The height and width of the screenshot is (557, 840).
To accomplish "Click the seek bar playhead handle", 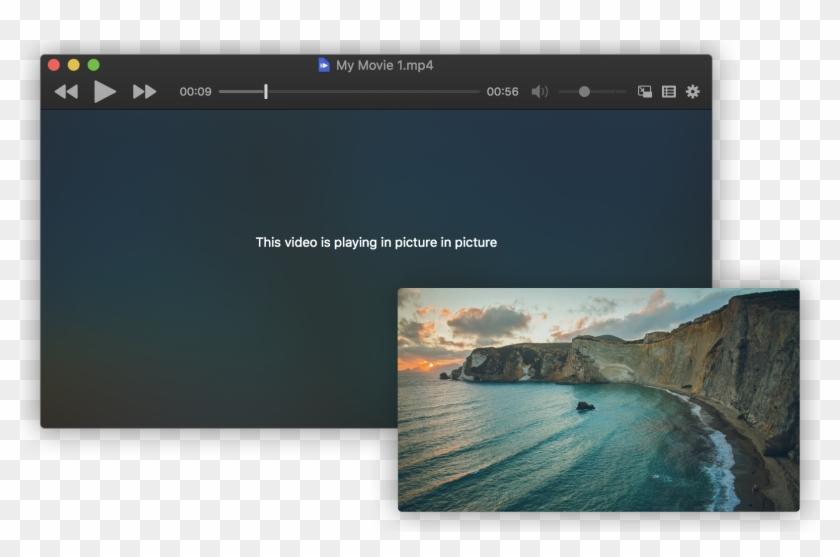I will click(265, 92).
